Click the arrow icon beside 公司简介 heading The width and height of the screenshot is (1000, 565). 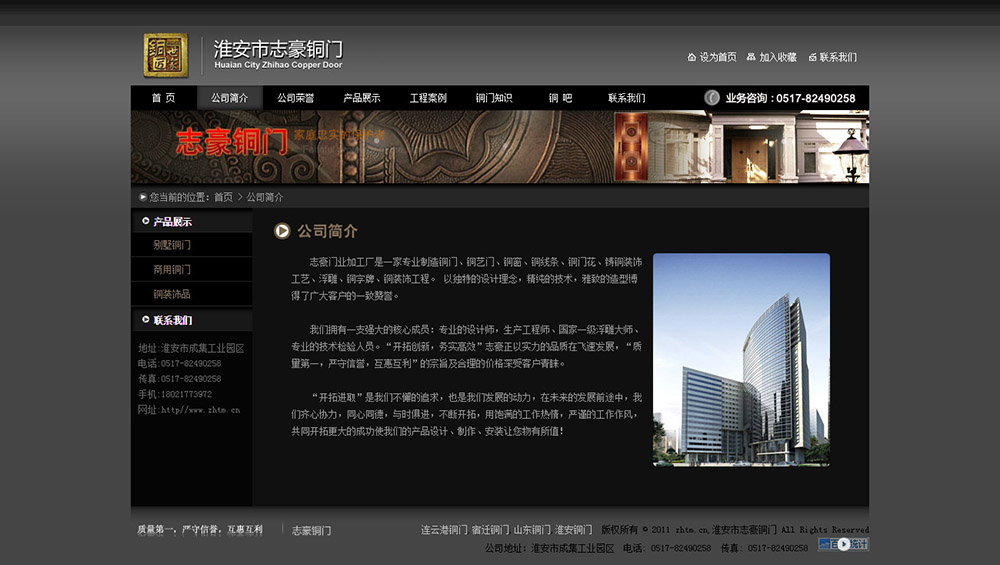point(283,231)
